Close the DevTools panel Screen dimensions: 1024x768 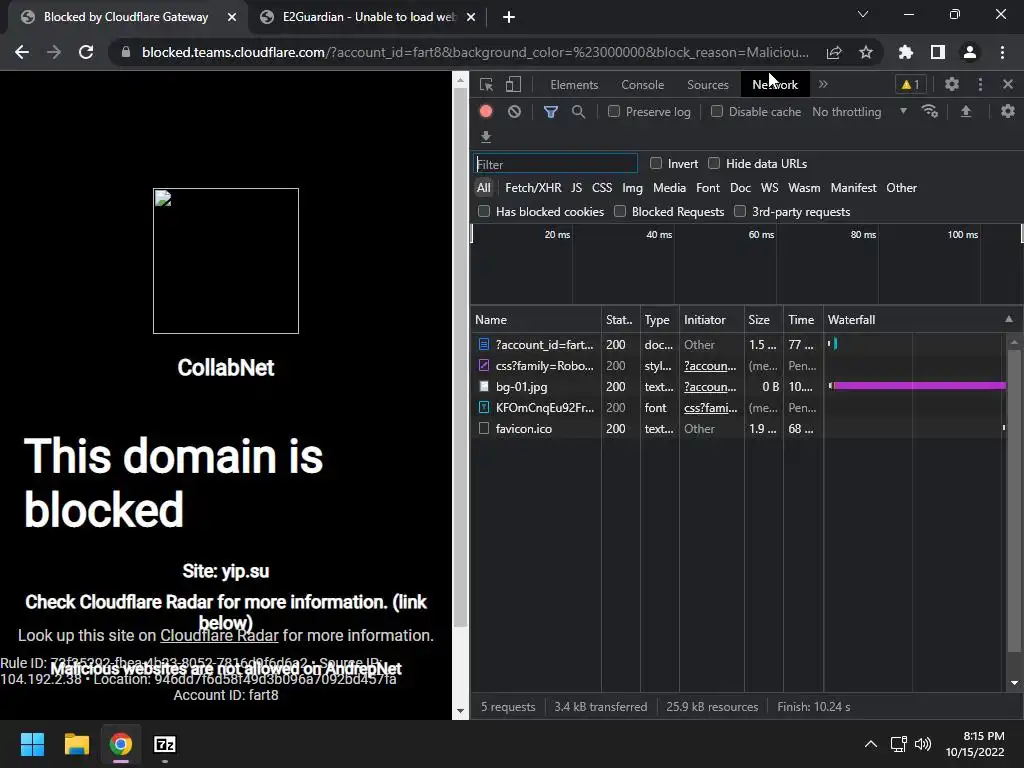[1008, 84]
